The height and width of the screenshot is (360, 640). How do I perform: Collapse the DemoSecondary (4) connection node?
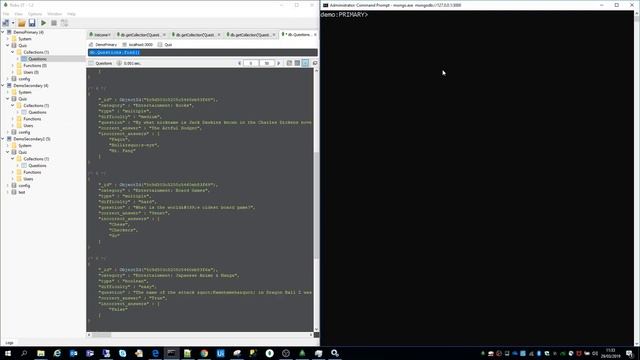coord(3,85)
